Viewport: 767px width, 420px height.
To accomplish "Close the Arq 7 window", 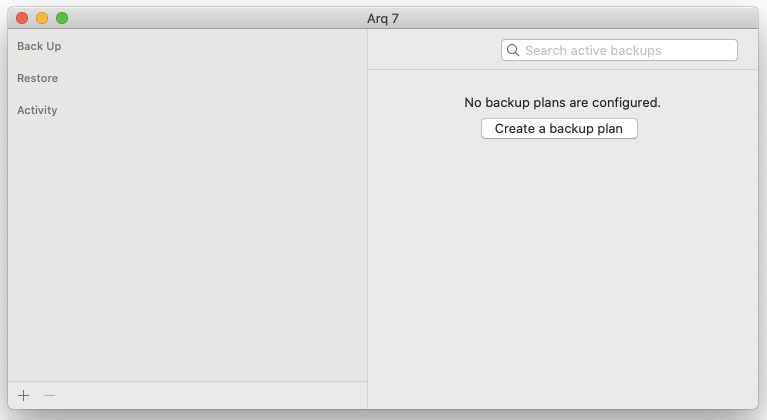I will [22, 18].
